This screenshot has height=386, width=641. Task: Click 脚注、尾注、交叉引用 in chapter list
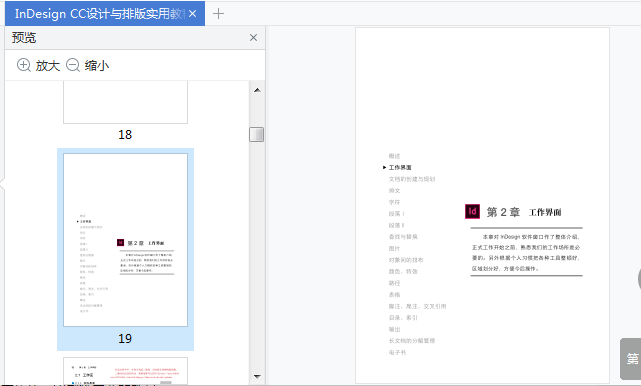click(x=417, y=306)
